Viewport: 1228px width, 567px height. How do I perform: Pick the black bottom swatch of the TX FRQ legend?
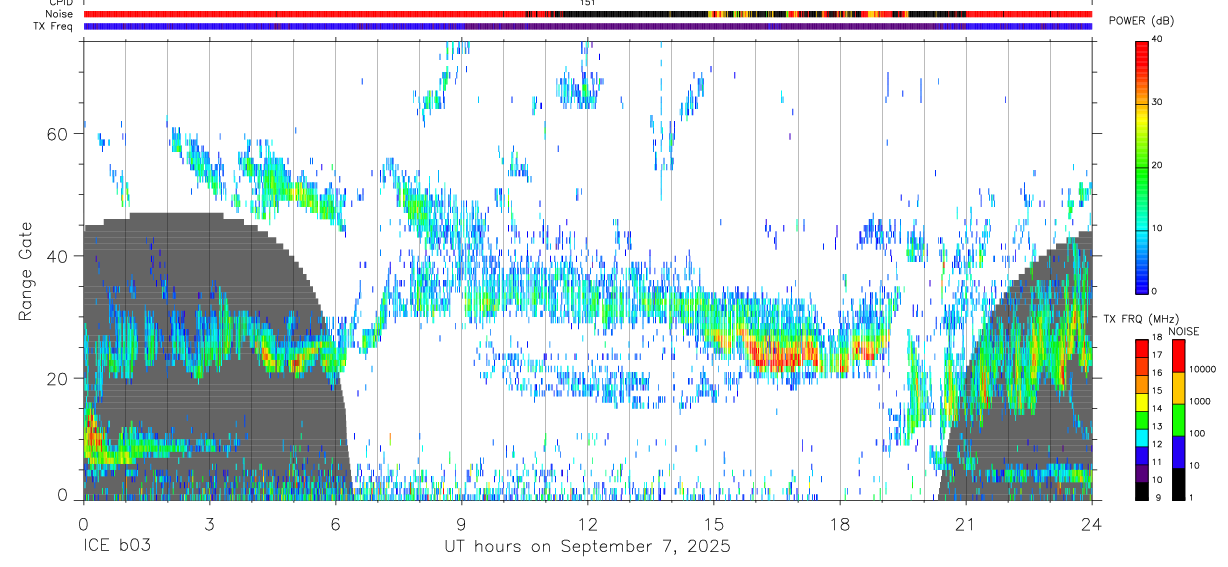1141,490
